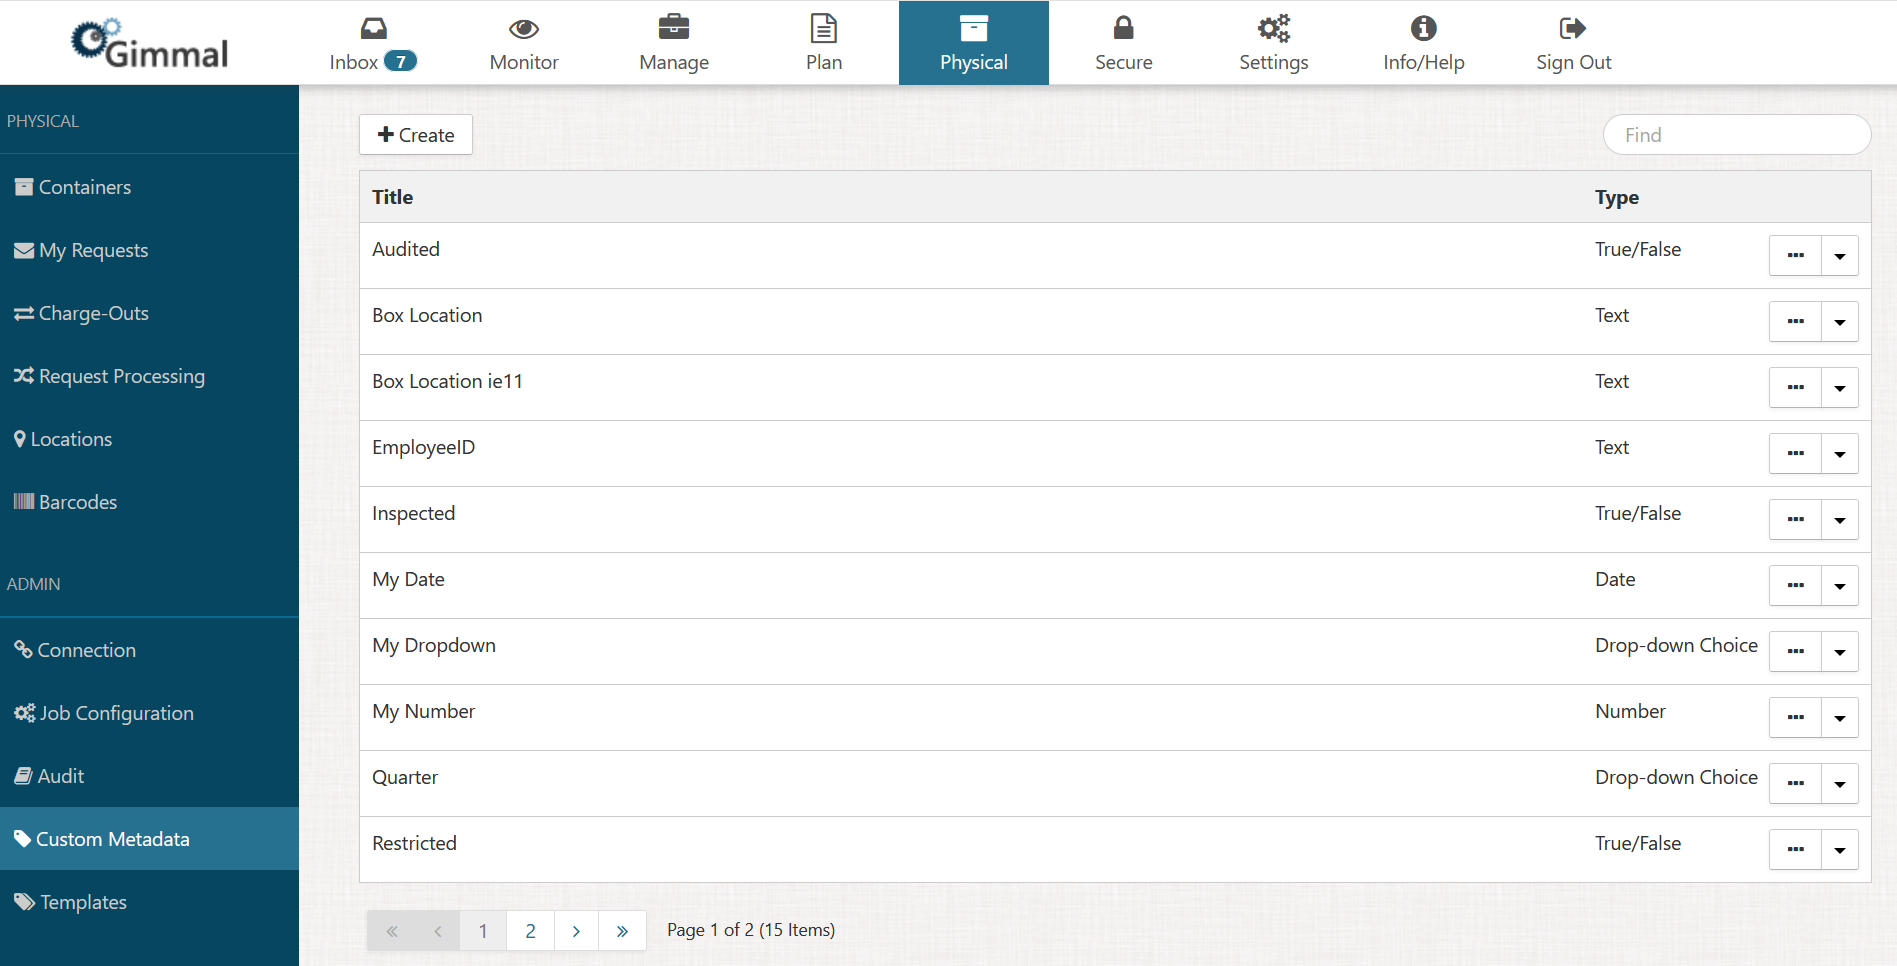The width and height of the screenshot is (1897, 966).
Task: Open the Inbox tray icon
Action: coord(373,28)
